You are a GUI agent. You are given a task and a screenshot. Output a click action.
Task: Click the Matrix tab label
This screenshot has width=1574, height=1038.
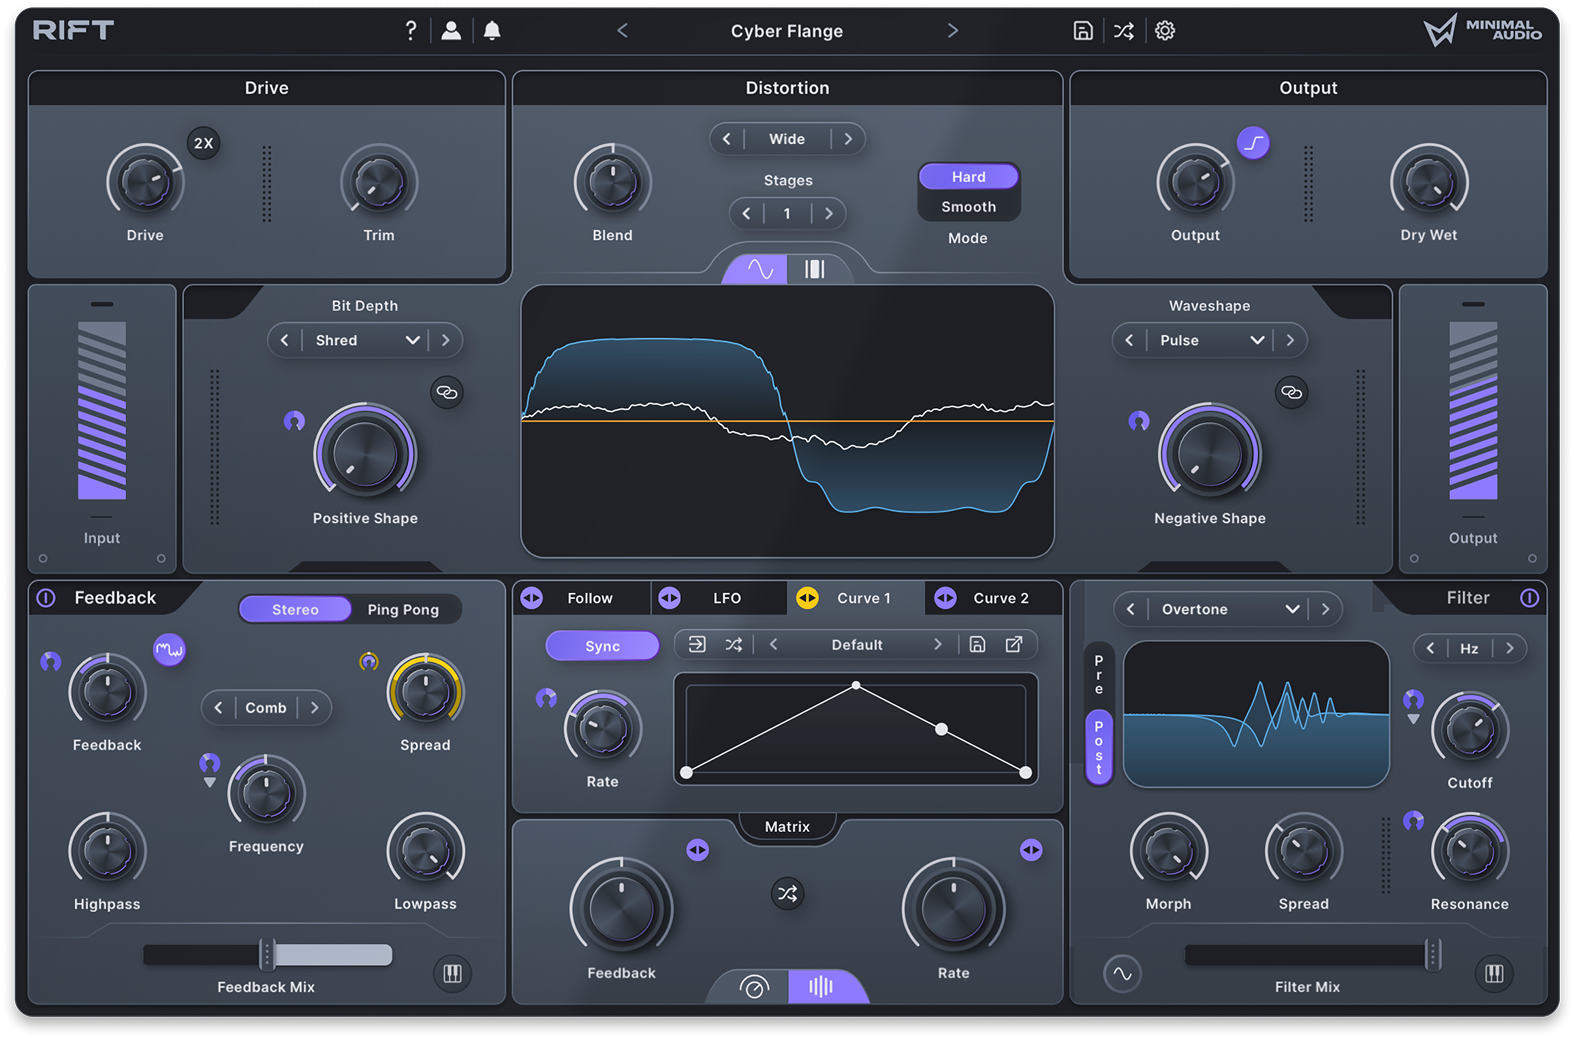(787, 827)
